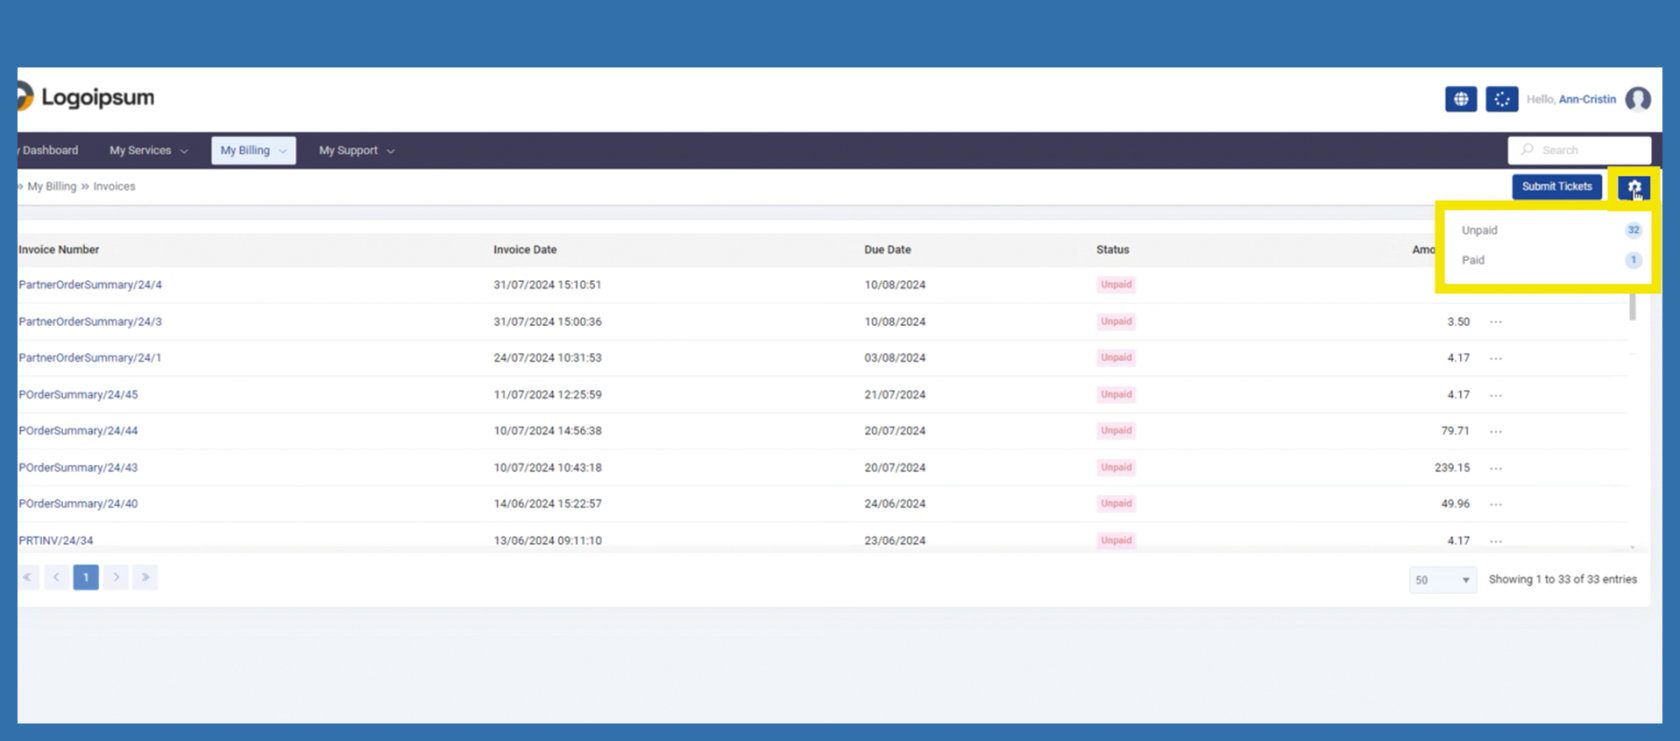The height and width of the screenshot is (741, 1680).
Task: Go to the last page arrow
Action: (x=145, y=577)
